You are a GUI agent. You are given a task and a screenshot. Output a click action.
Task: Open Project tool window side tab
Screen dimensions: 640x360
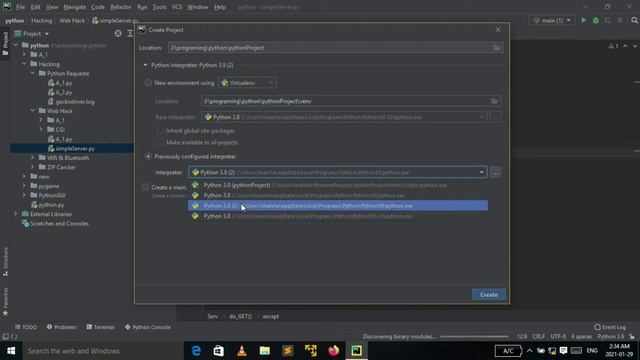pos(5,44)
